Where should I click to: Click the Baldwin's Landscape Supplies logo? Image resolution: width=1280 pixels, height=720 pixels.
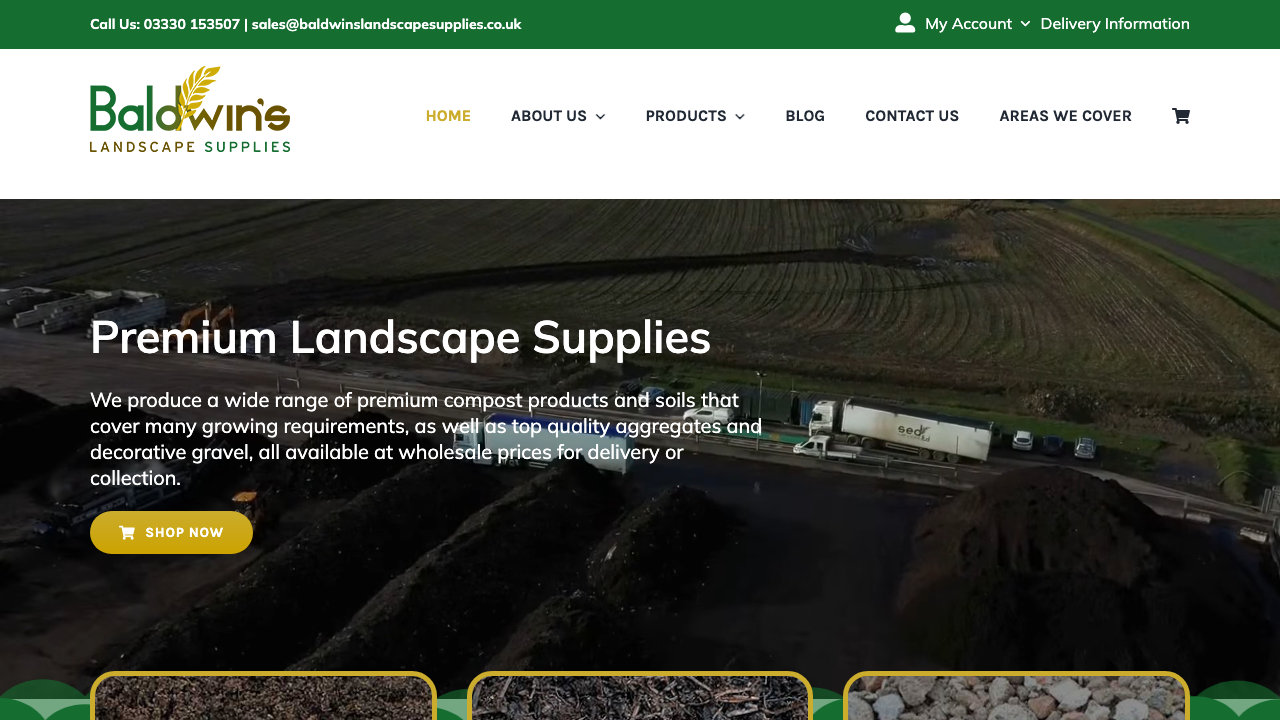coord(190,108)
